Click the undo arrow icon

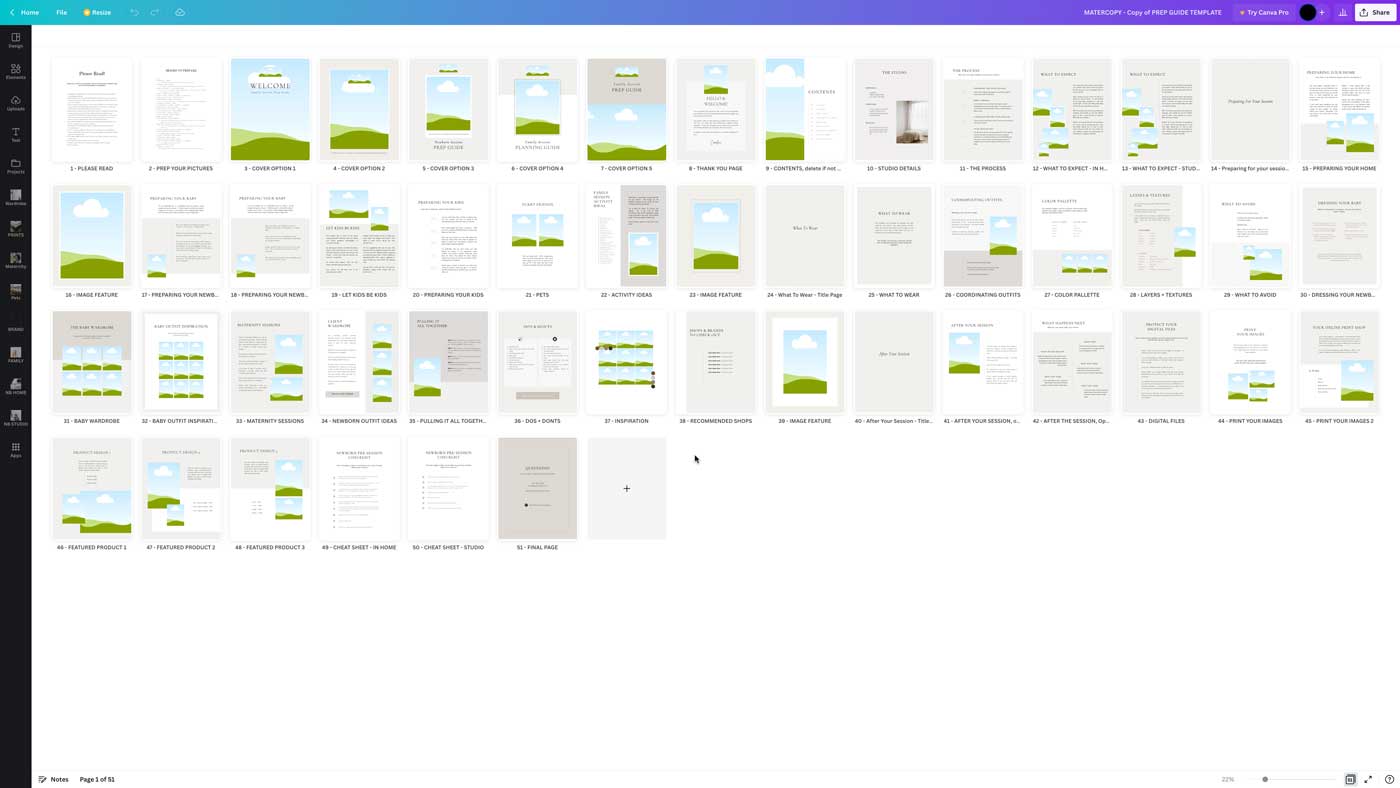[x=134, y=12]
